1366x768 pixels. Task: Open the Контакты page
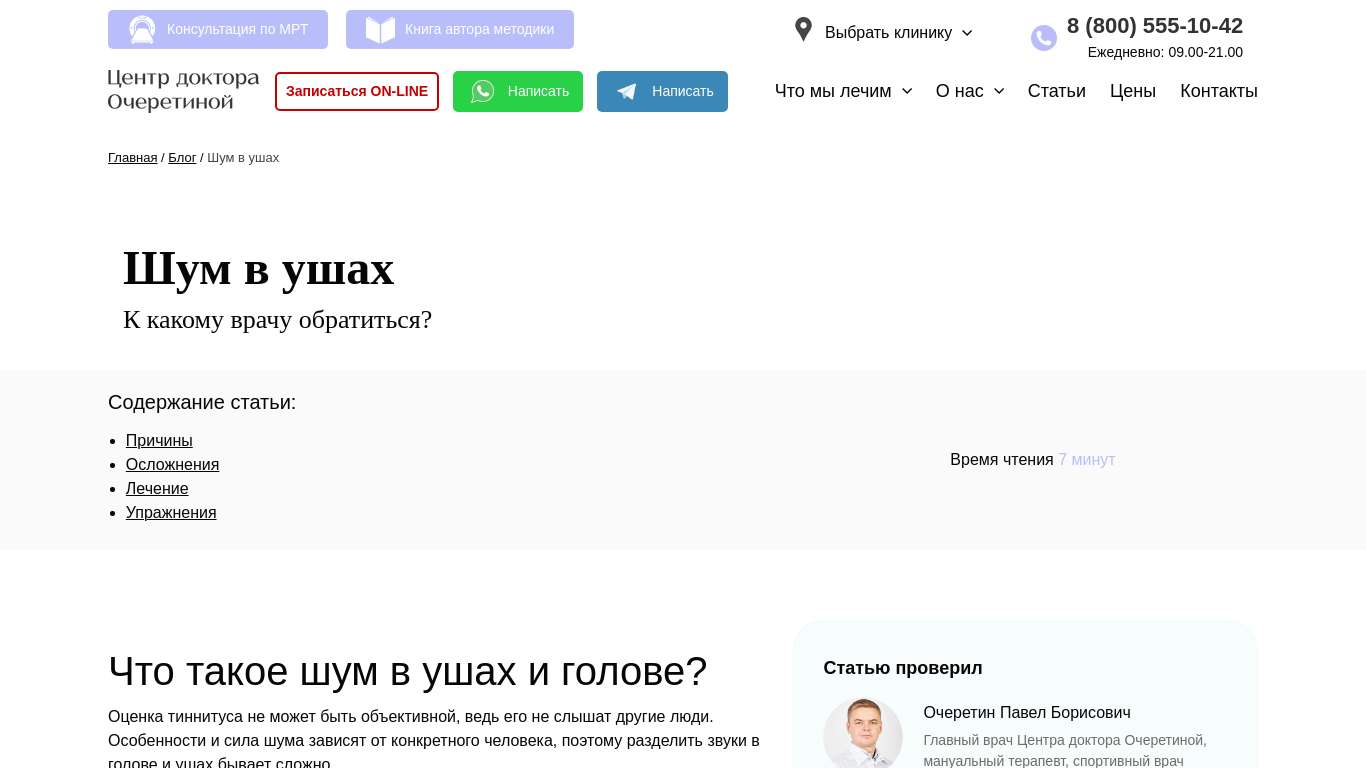(x=1218, y=91)
